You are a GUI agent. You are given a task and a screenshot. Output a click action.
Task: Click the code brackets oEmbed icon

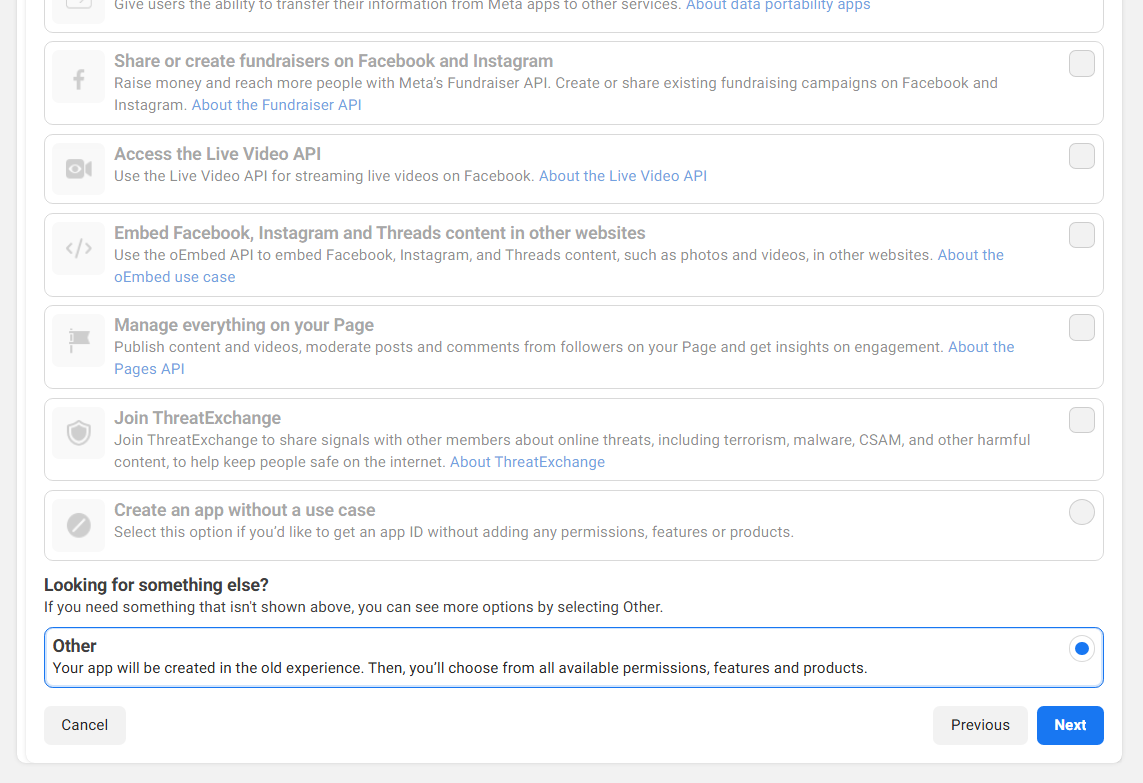tap(78, 248)
